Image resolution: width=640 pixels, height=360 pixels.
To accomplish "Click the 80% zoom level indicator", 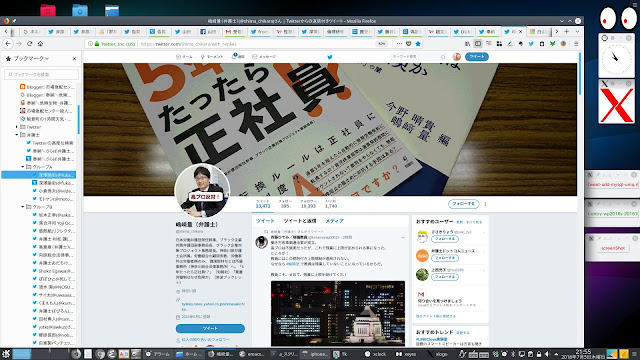I will click(381, 44).
